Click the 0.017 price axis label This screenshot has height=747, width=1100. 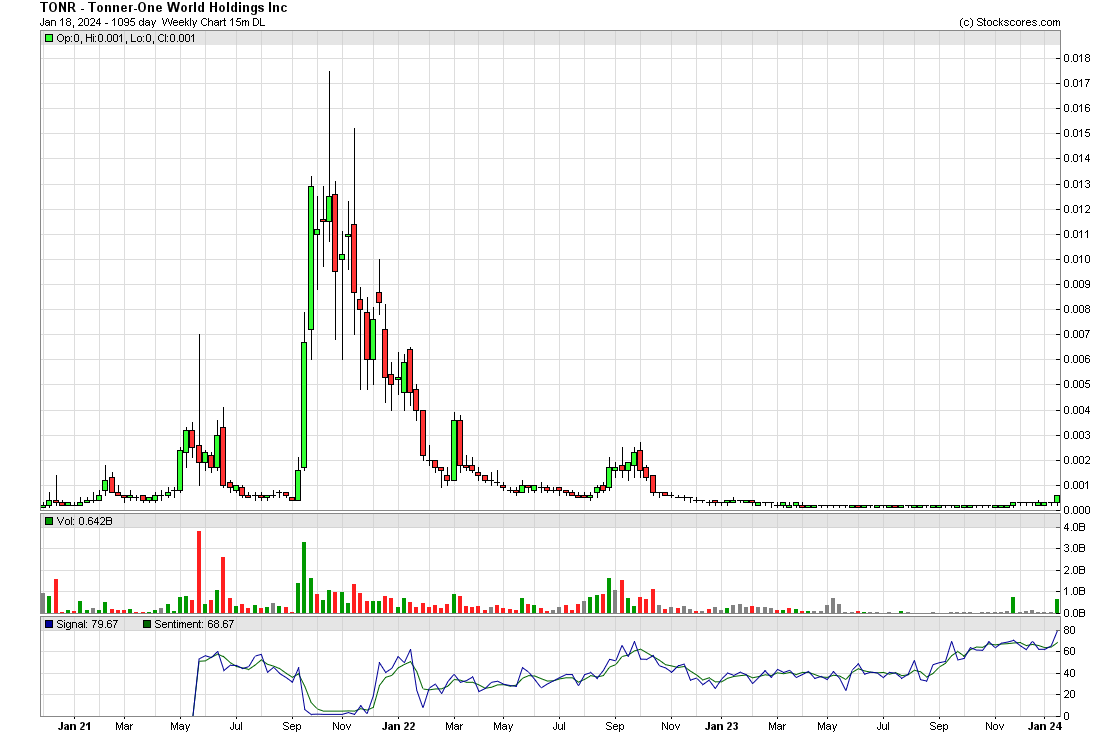point(1077,83)
